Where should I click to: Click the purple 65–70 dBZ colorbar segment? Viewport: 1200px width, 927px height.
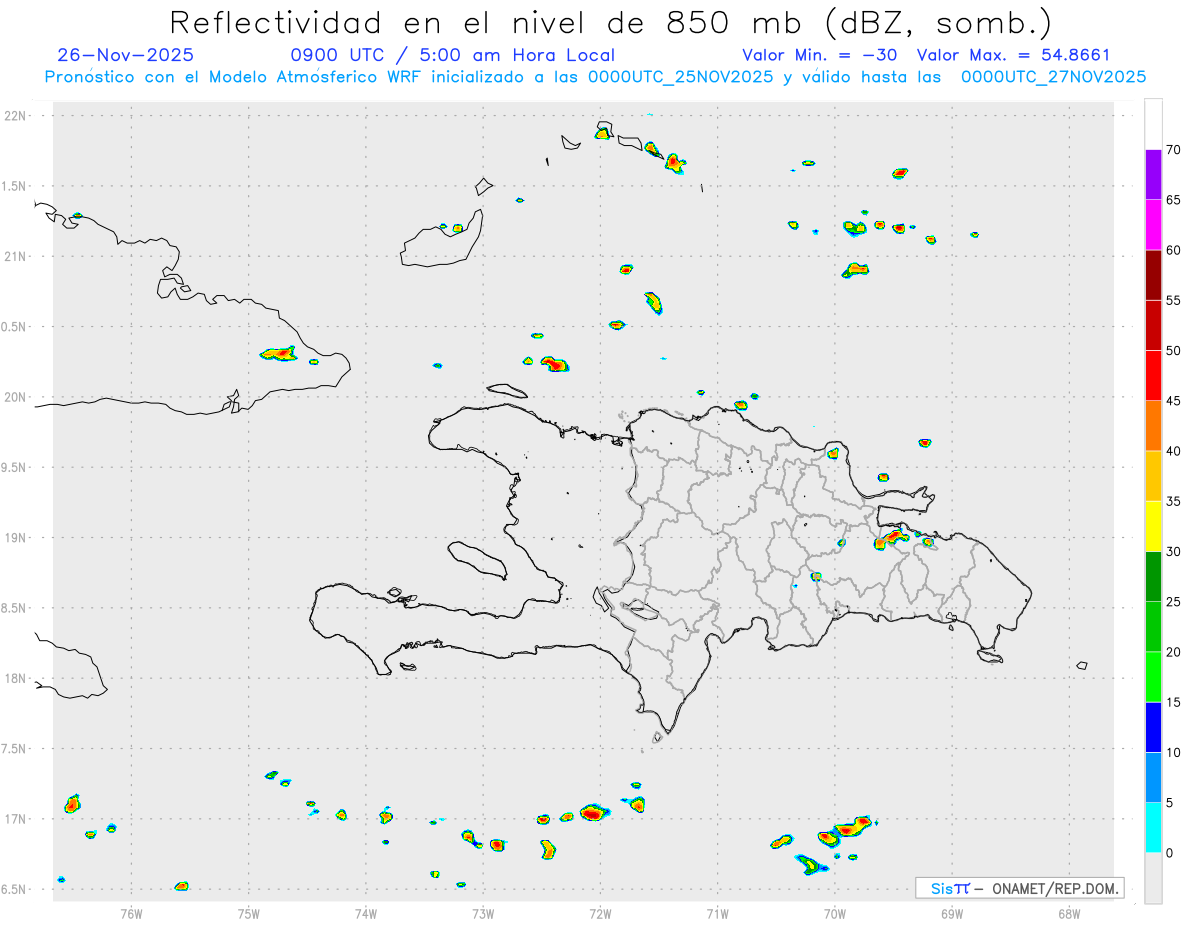(1153, 175)
